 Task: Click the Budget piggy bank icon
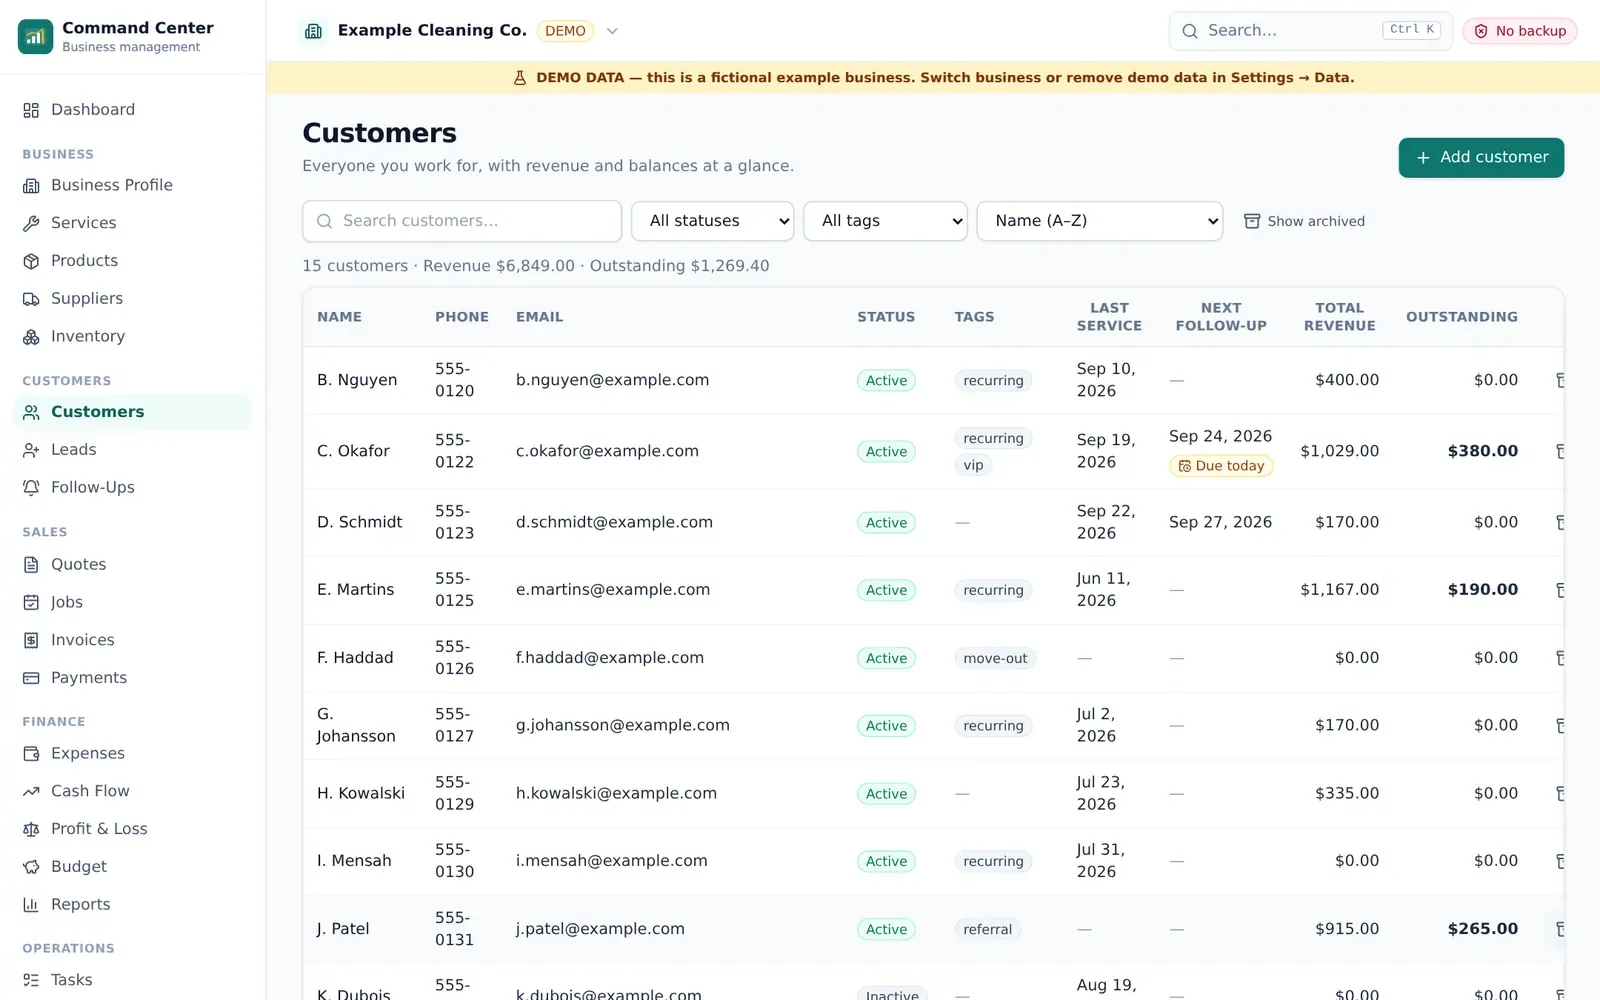click(31, 867)
